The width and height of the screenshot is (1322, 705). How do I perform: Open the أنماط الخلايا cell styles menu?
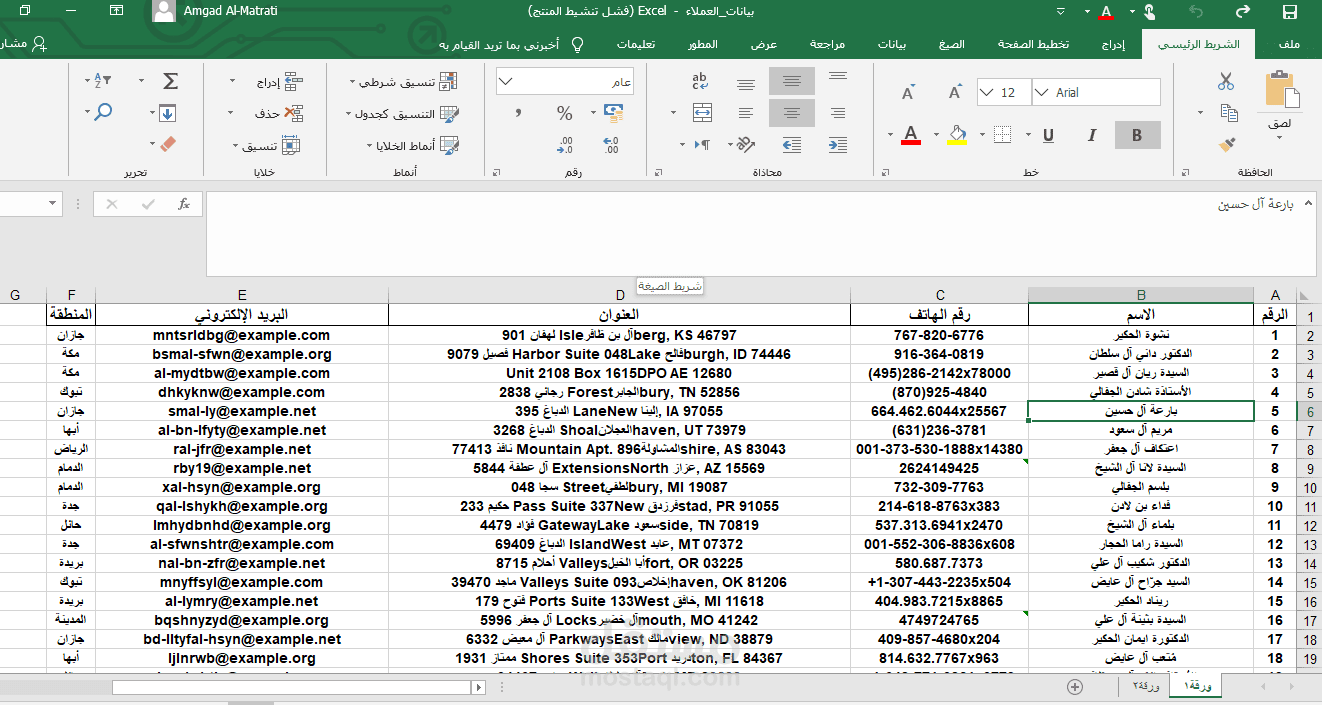(413, 146)
